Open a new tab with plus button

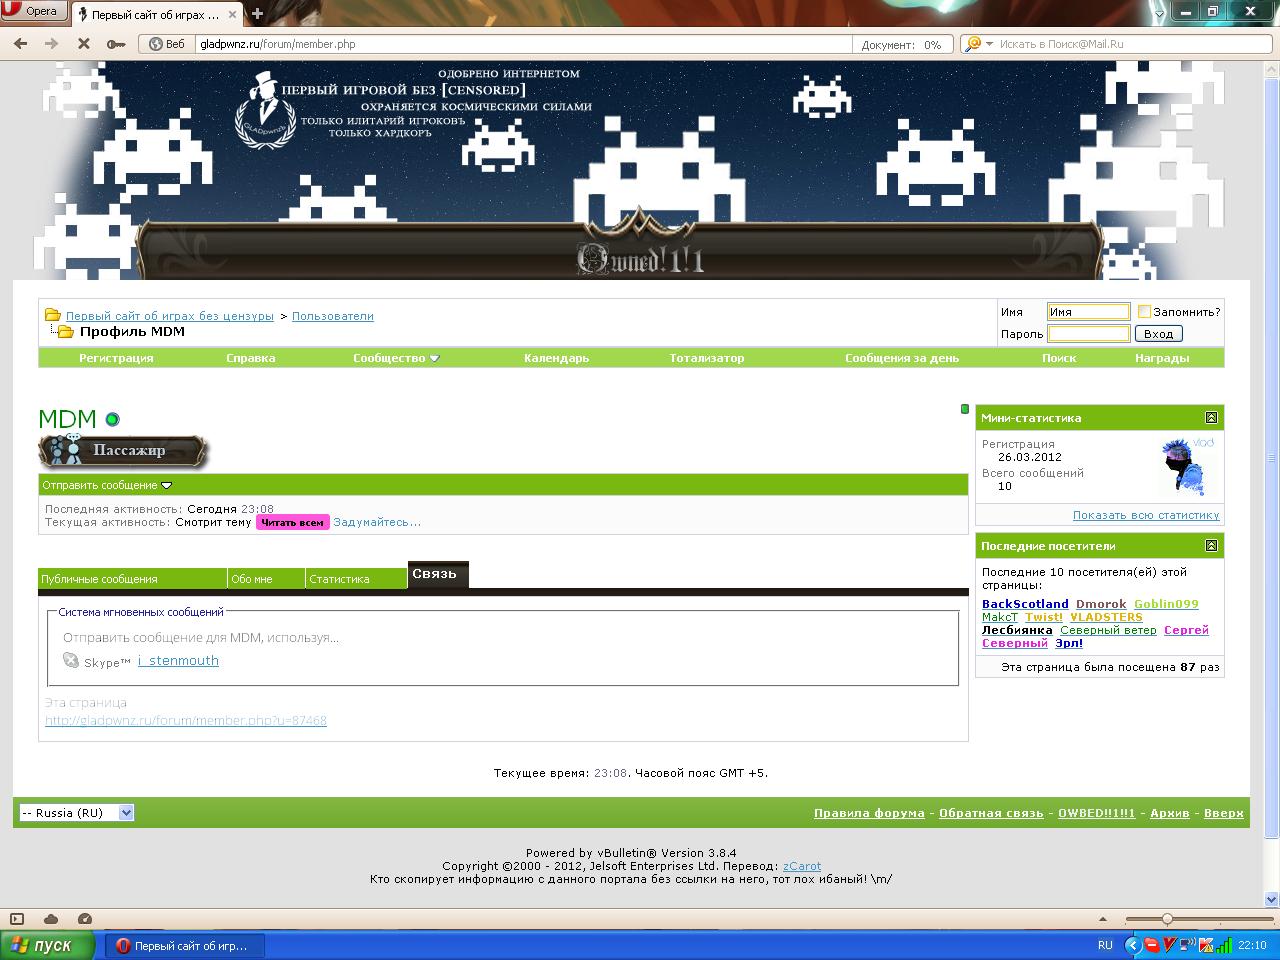pyautogui.click(x=257, y=14)
